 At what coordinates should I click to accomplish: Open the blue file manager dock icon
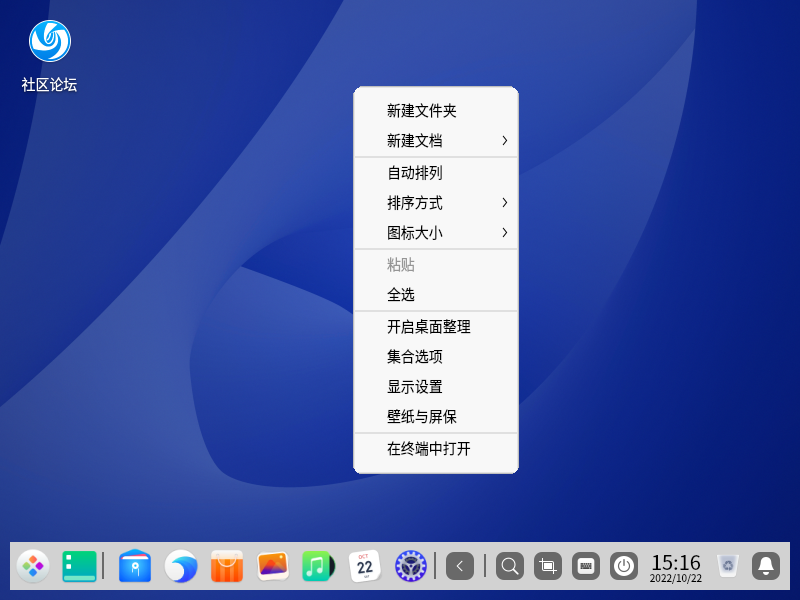click(135, 566)
